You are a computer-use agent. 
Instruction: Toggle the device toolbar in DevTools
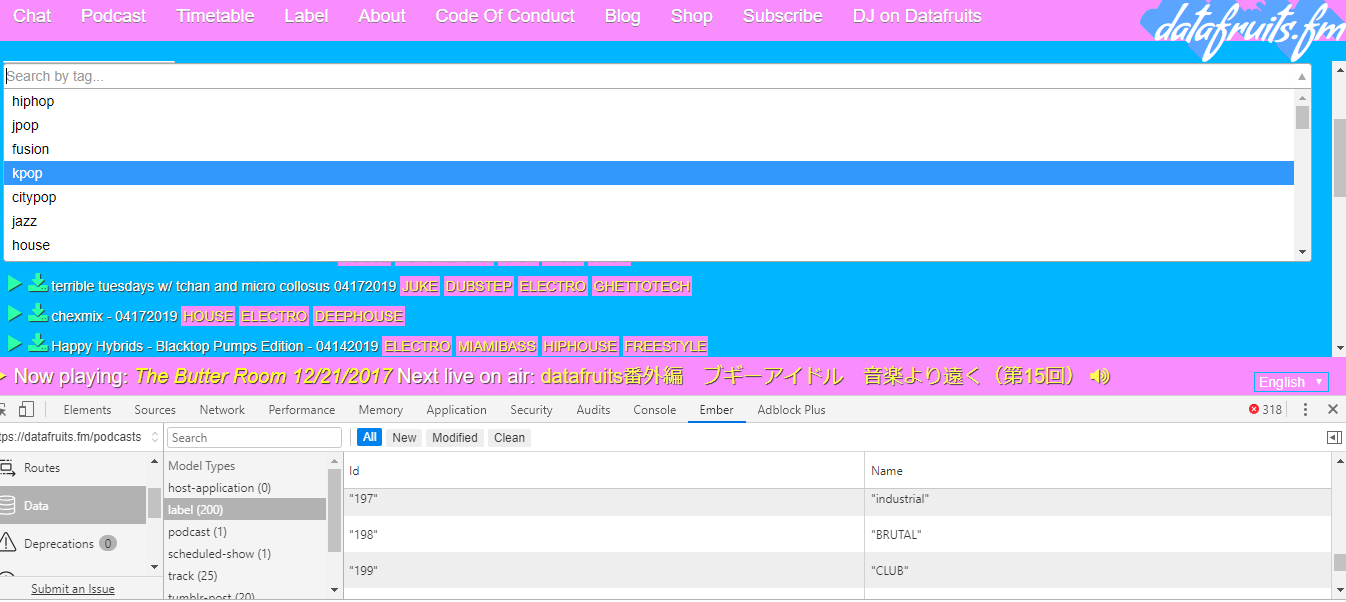pyautogui.click(x=26, y=410)
